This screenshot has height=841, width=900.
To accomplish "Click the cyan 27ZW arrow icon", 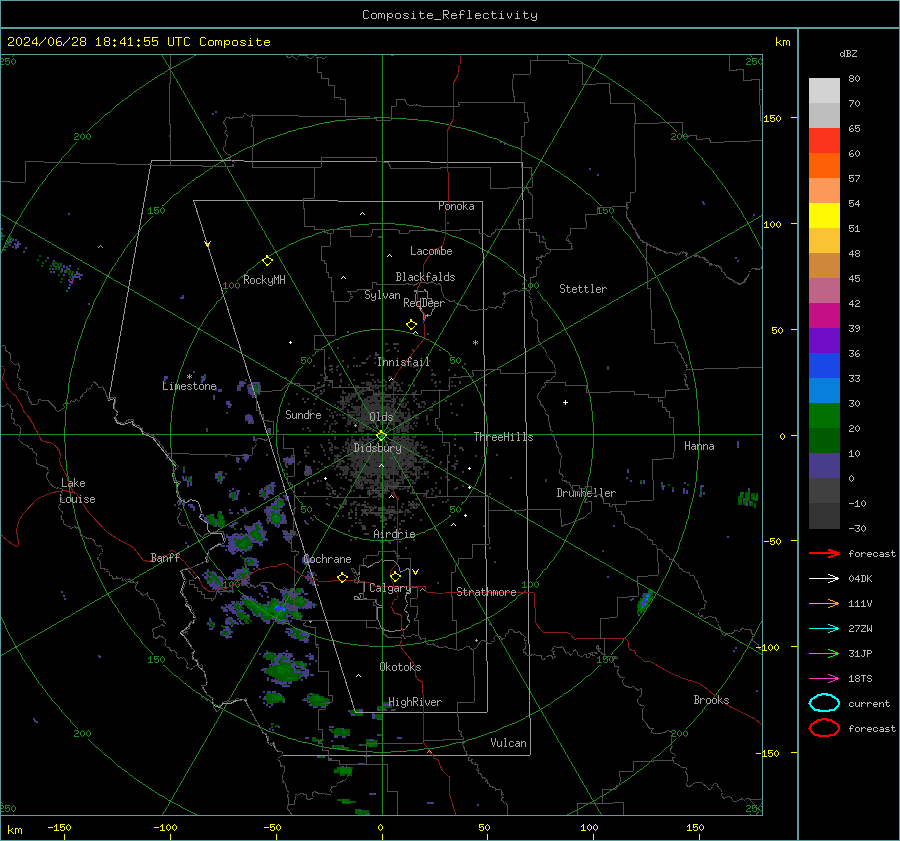I will tap(824, 629).
